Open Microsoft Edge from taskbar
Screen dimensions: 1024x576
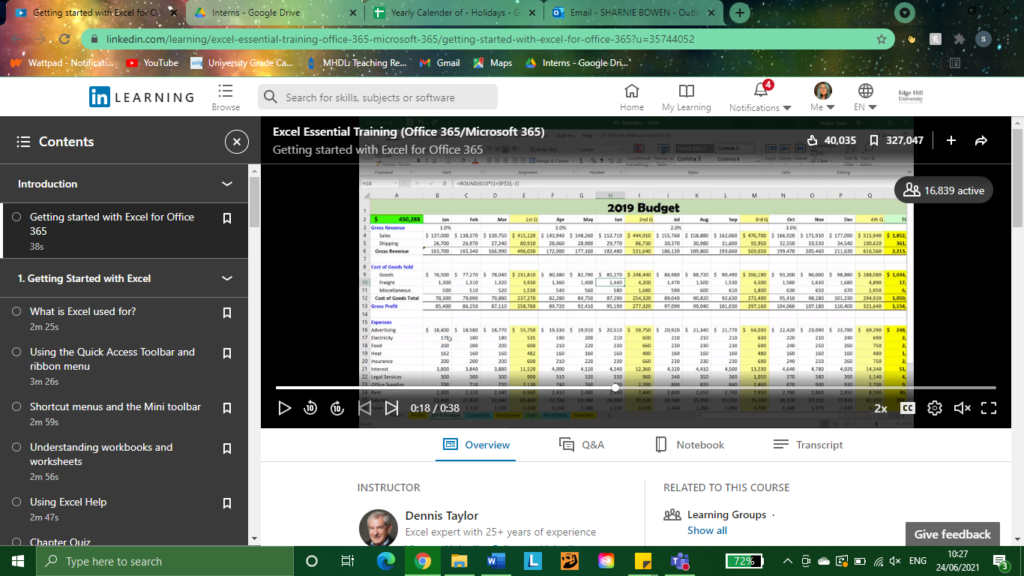385,561
